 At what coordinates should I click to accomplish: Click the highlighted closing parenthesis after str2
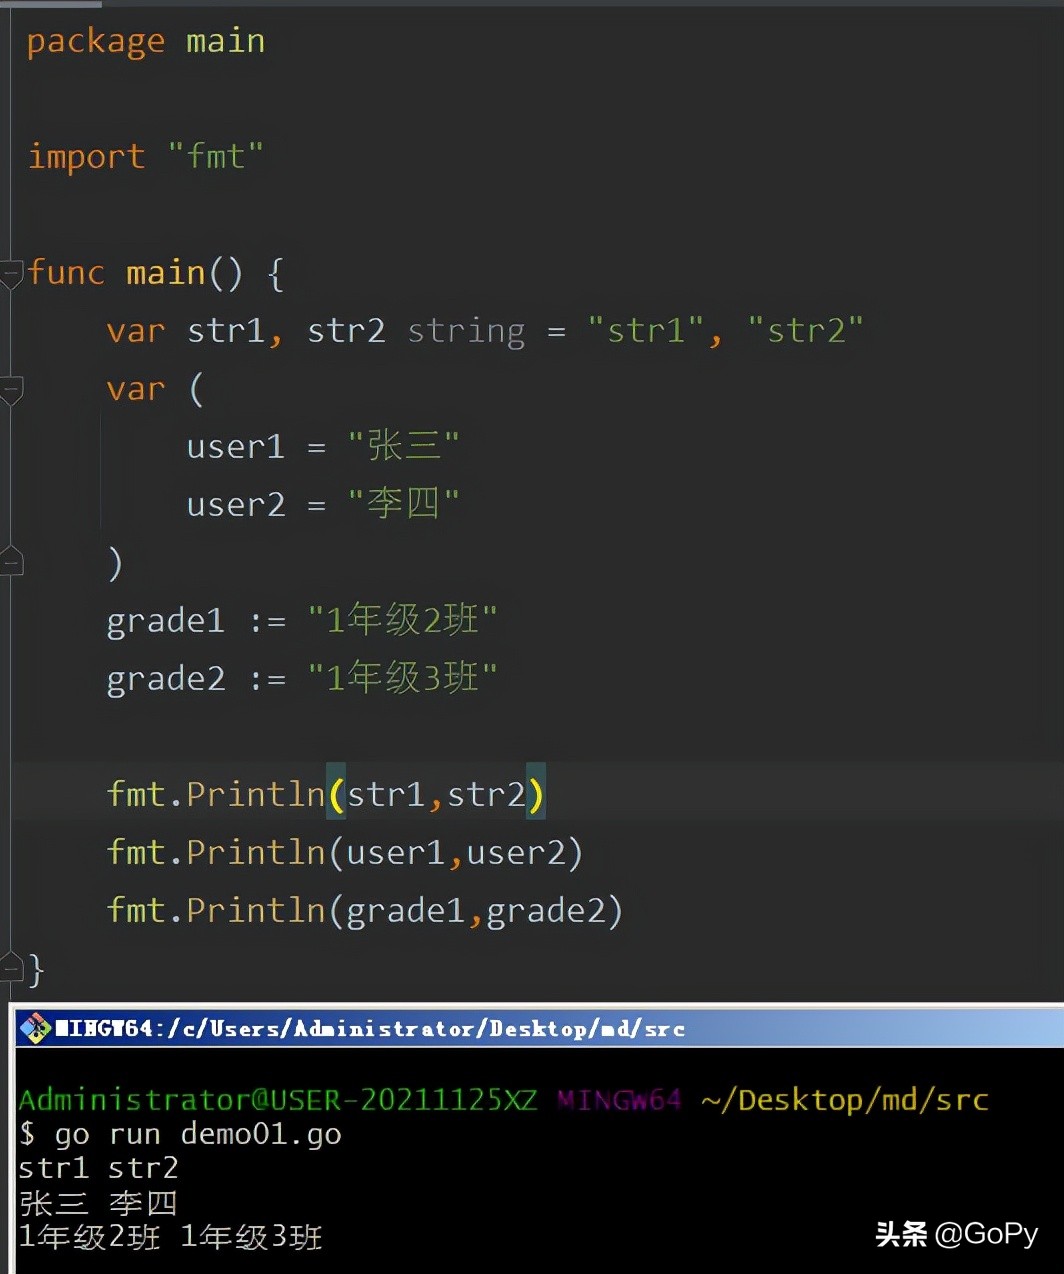(536, 794)
